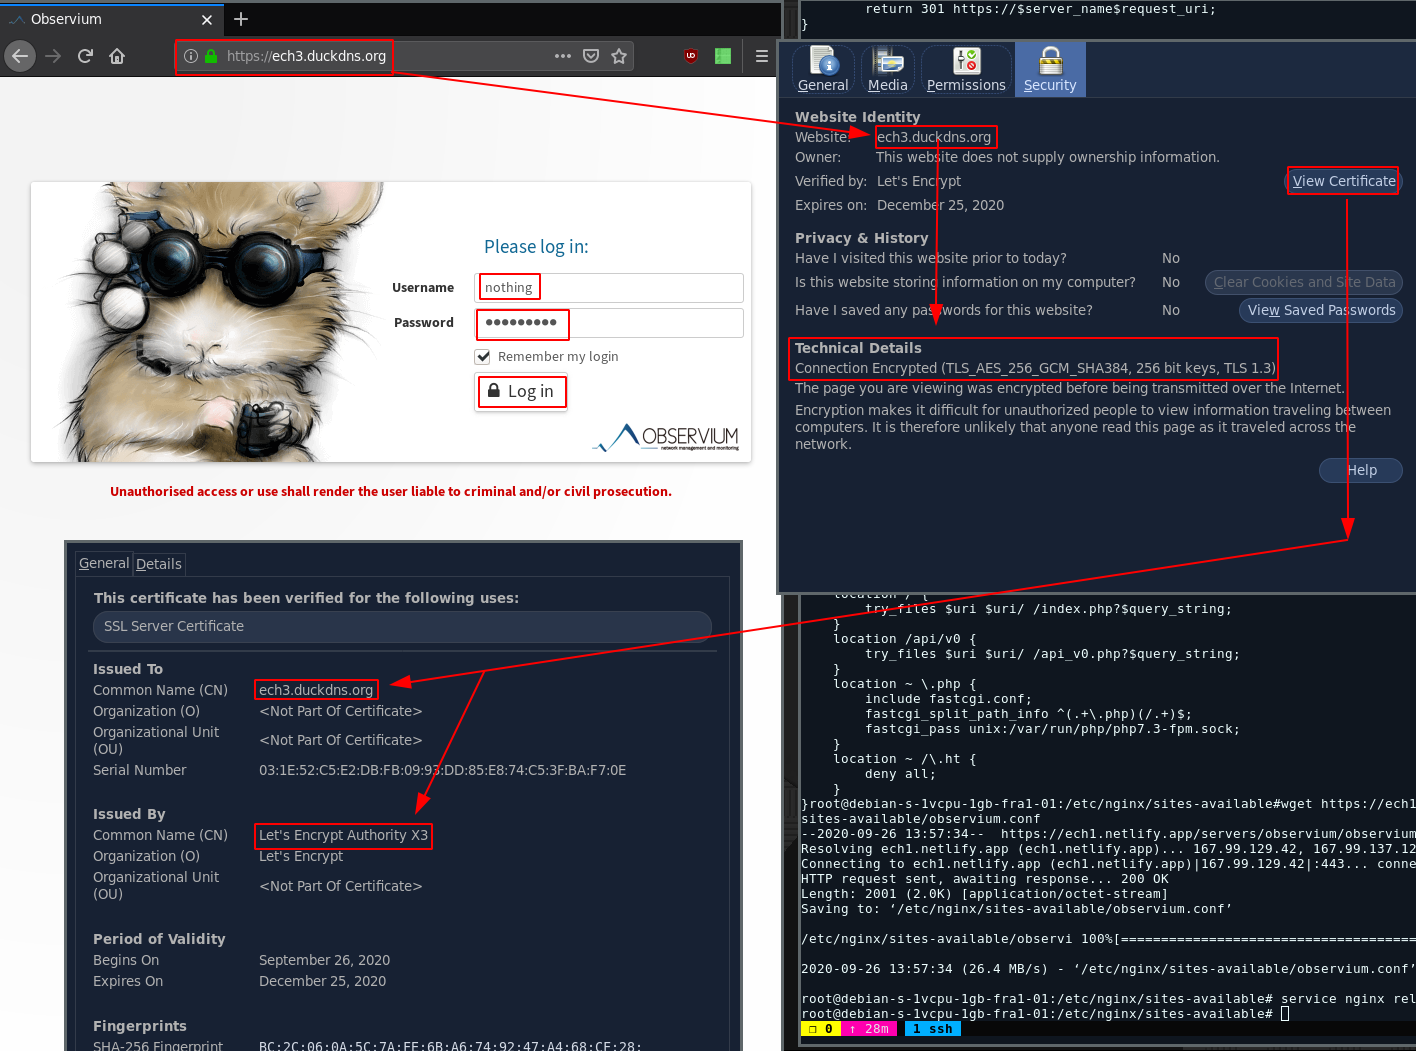Click View Certificate button
The height and width of the screenshot is (1051, 1416).
1343,181
